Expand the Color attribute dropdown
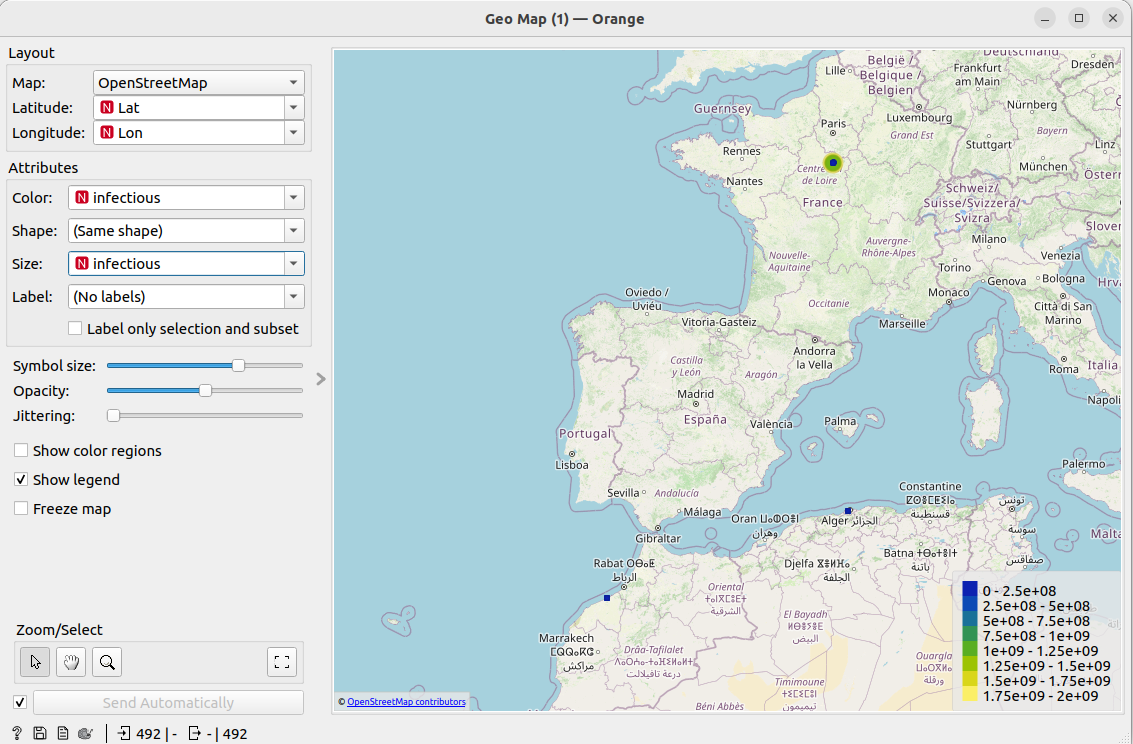This screenshot has width=1133, height=744. coord(186,198)
